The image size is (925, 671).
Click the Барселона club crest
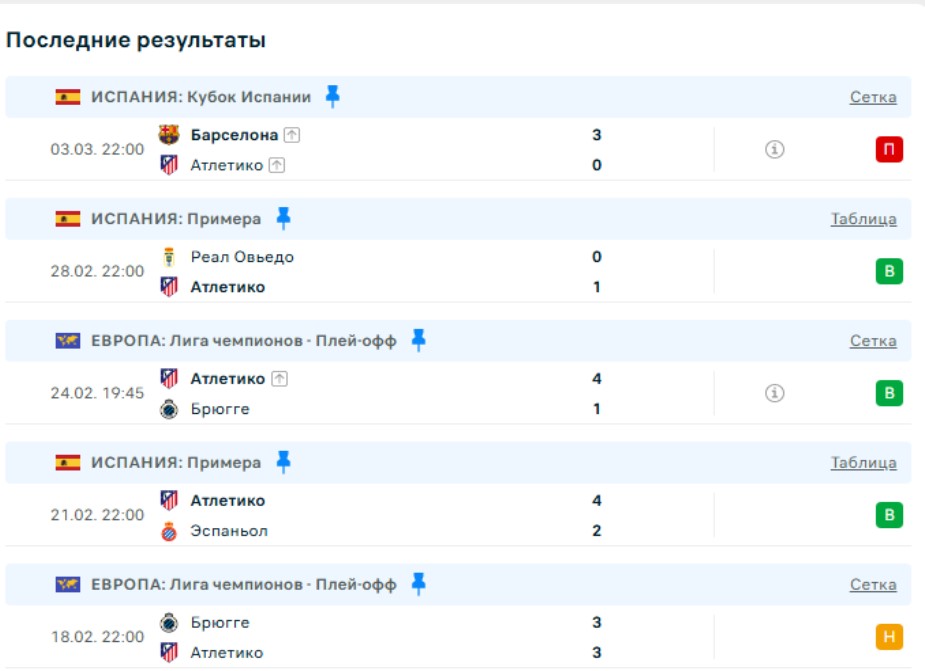(x=169, y=135)
